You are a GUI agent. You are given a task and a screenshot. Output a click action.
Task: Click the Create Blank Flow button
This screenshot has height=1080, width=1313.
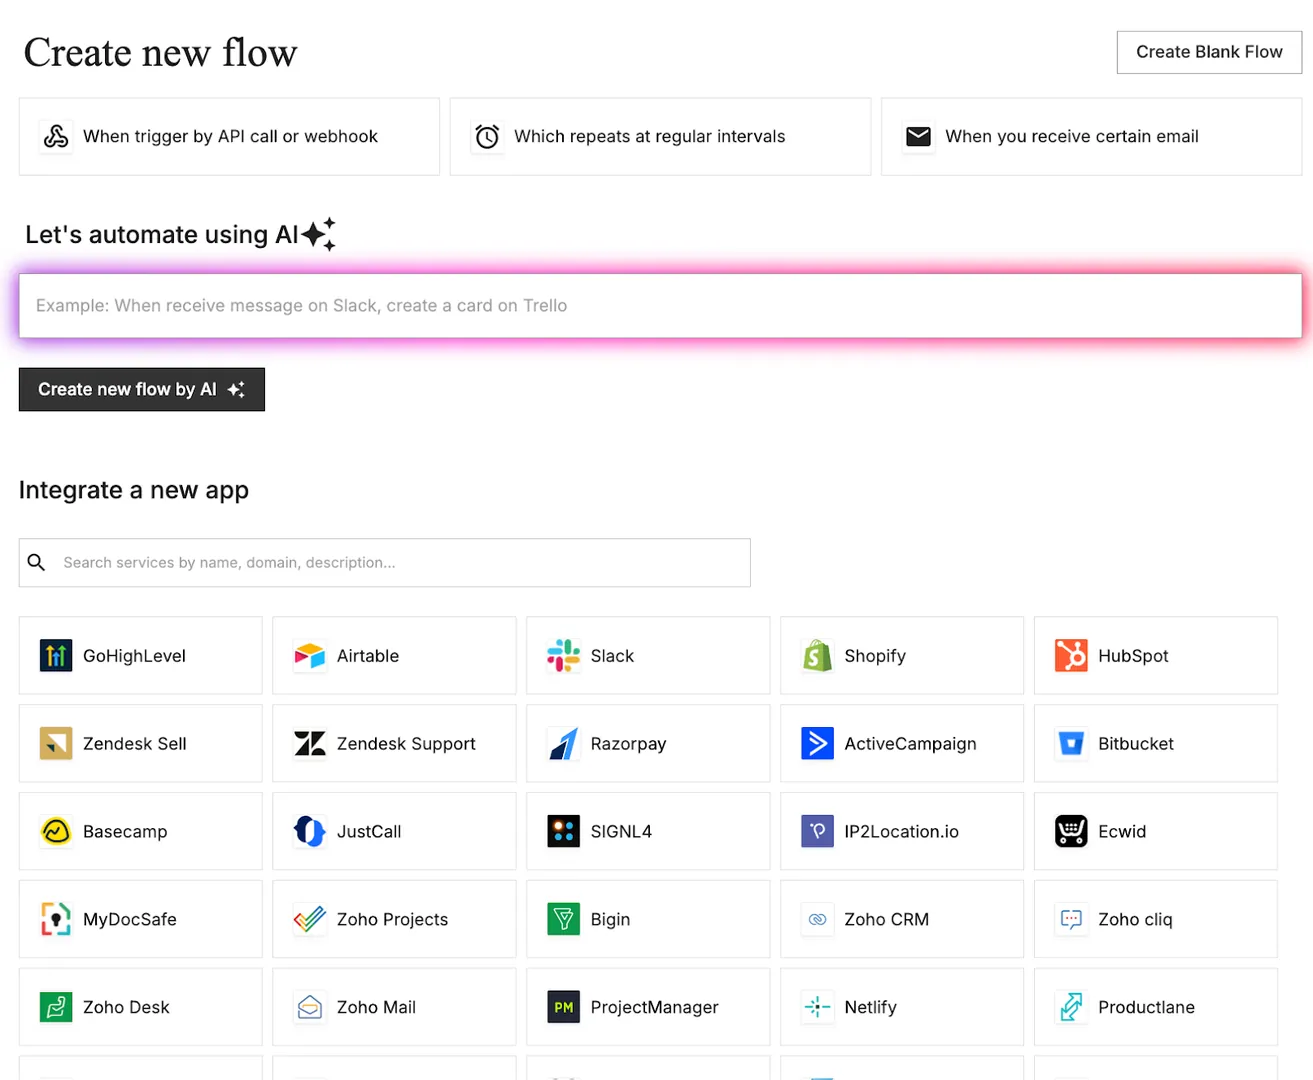pyautogui.click(x=1209, y=52)
